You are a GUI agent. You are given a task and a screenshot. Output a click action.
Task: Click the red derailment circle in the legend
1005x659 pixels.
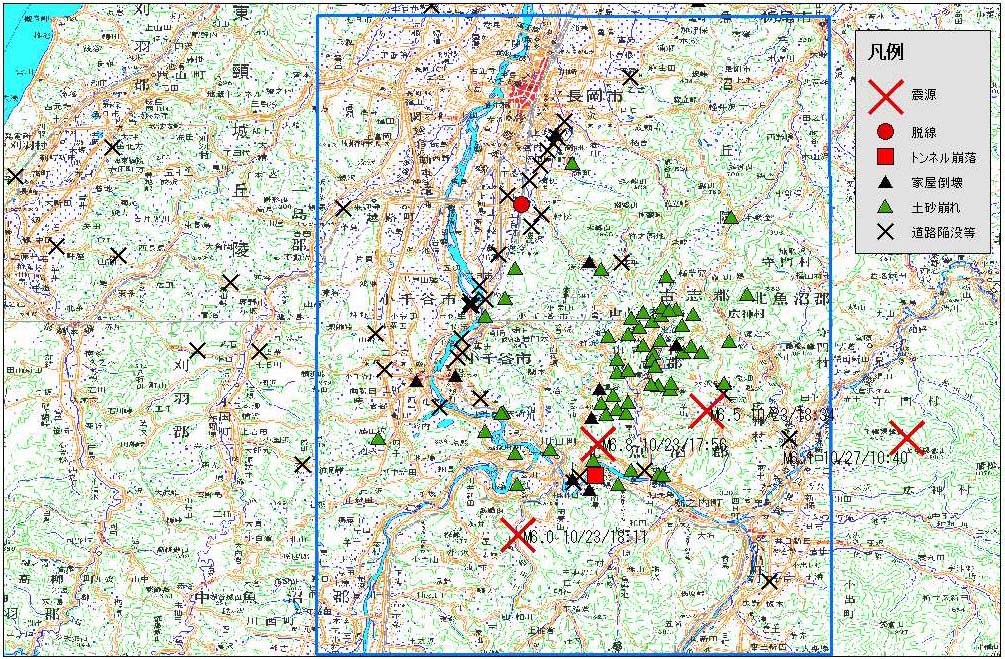[886, 133]
